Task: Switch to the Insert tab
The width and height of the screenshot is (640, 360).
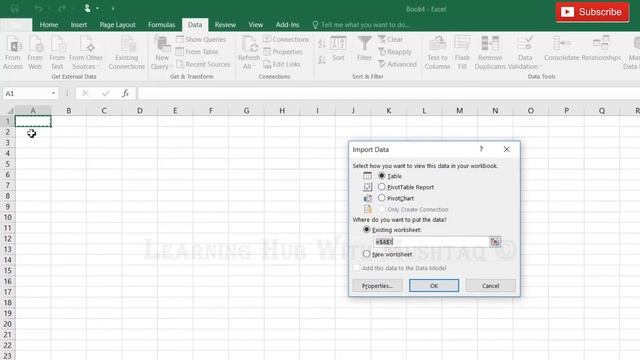Action: 79,25
